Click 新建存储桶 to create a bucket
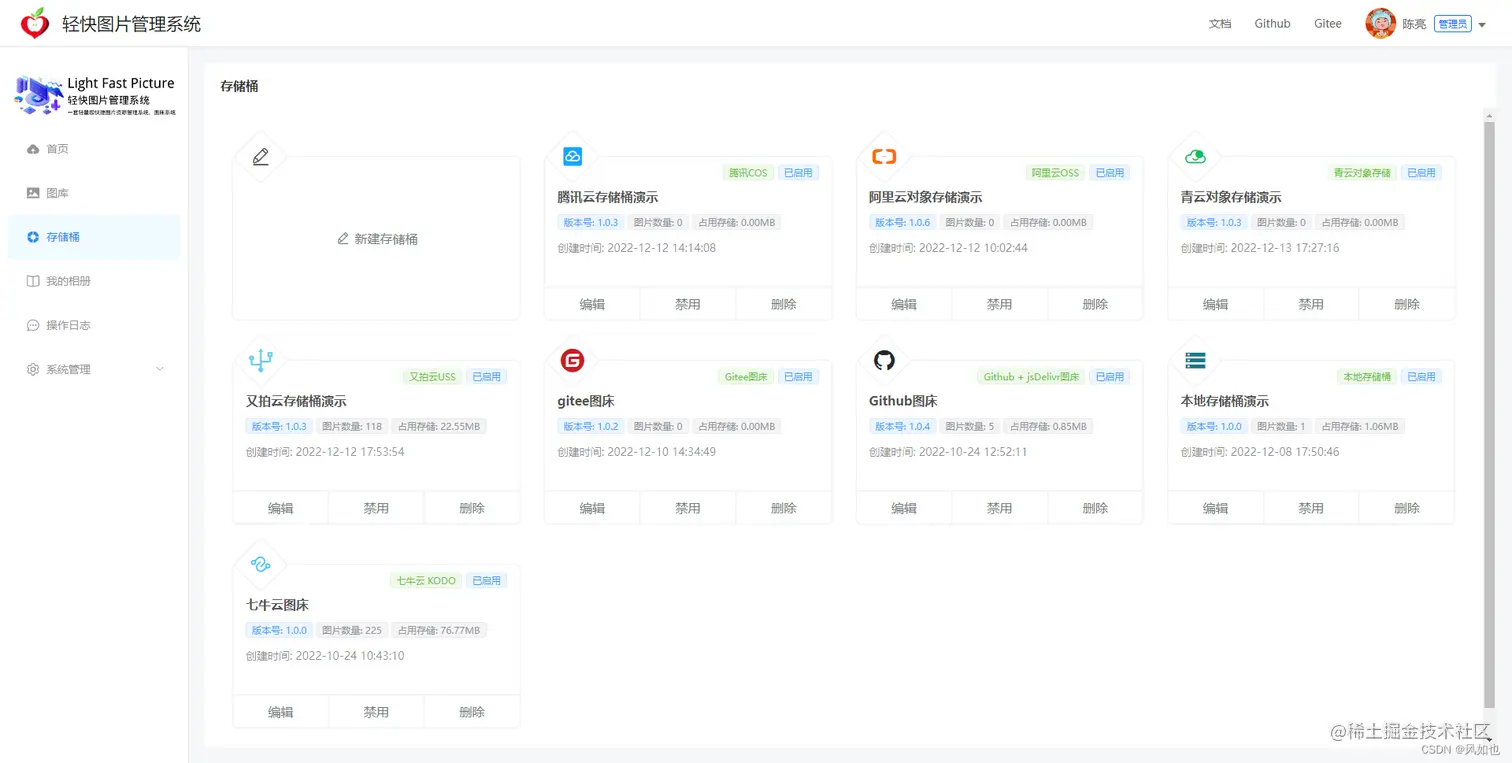This screenshot has width=1512, height=763. (x=375, y=238)
